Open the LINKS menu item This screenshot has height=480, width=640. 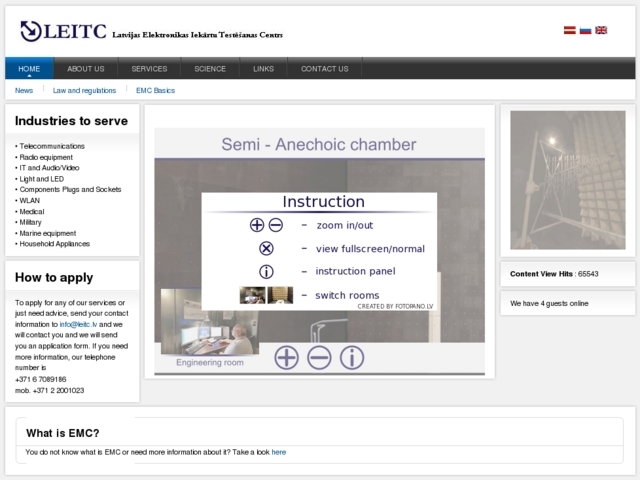coord(264,69)
